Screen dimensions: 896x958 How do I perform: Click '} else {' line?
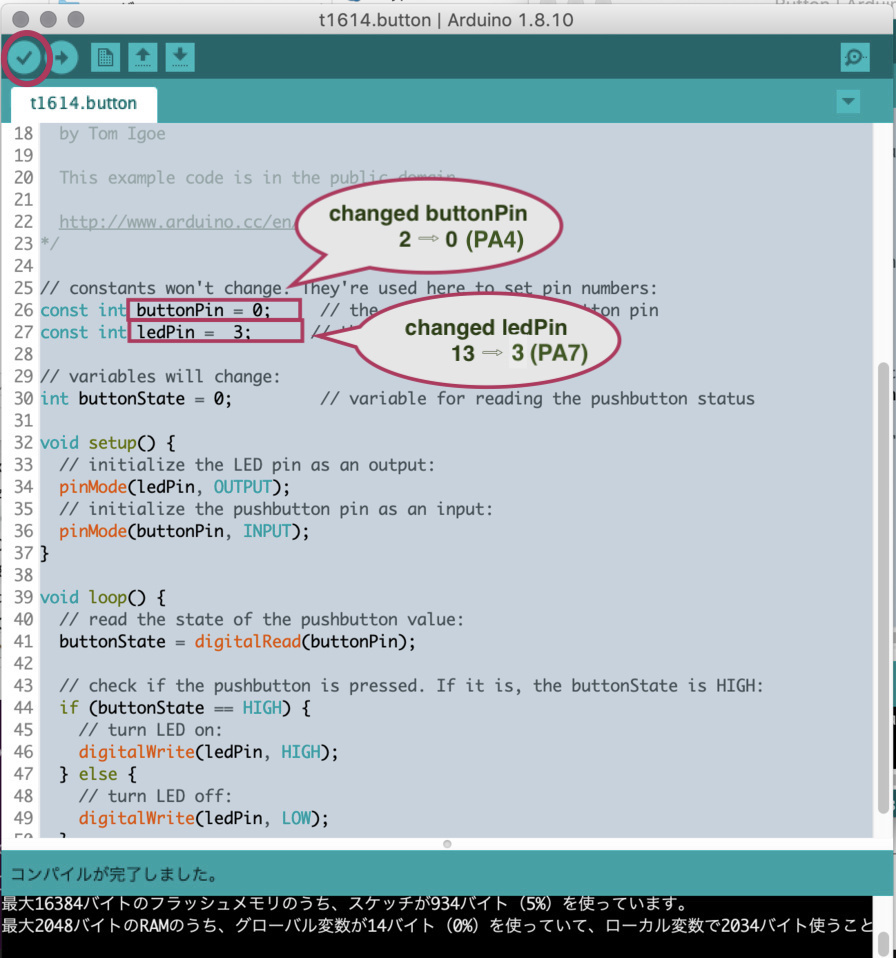[98, 774]
